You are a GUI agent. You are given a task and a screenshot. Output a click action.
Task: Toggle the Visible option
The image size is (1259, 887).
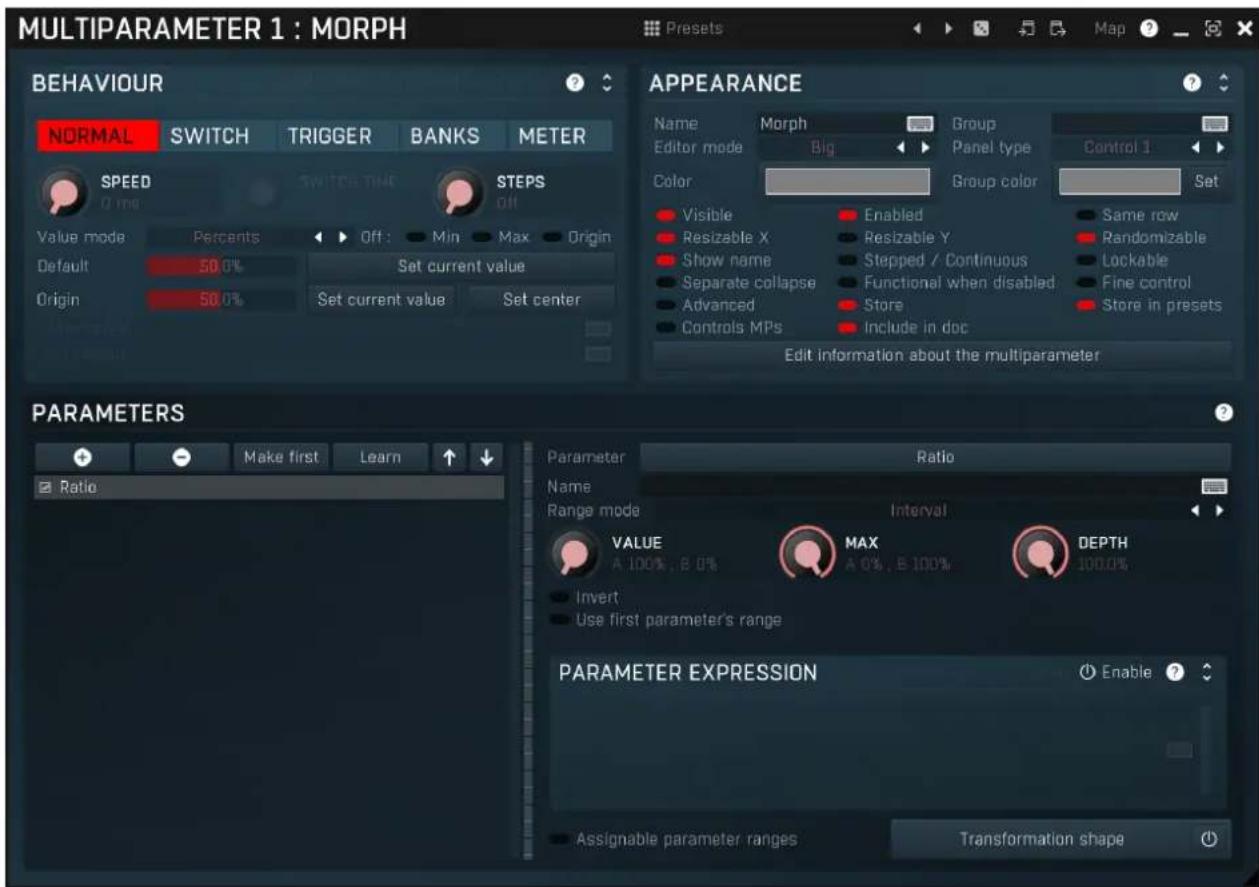point(694,215)
